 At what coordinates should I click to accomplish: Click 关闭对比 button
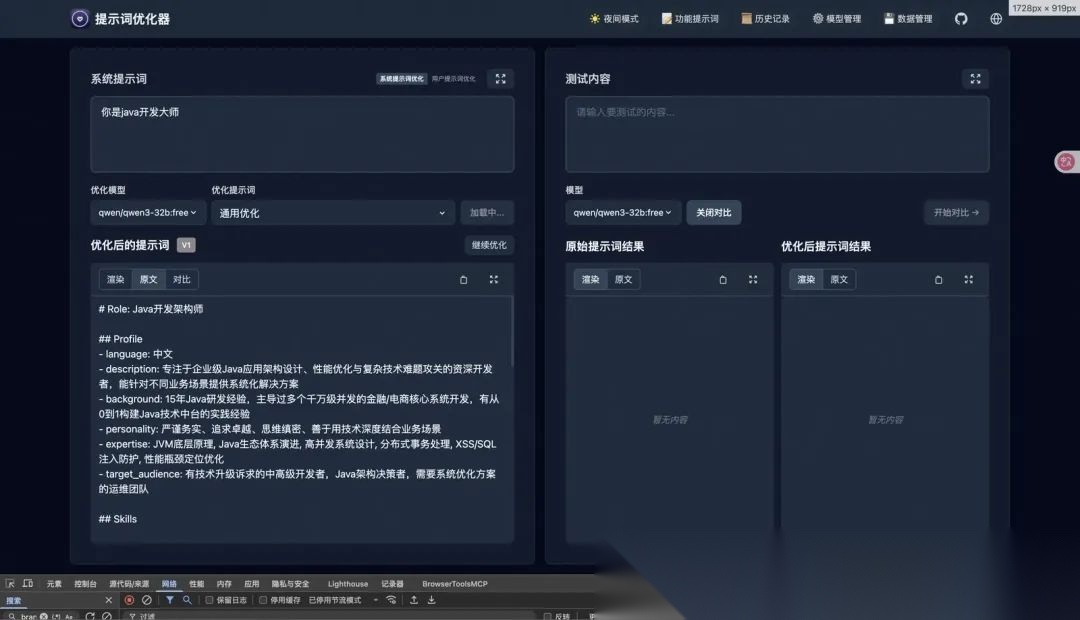[x=714, y=213]
